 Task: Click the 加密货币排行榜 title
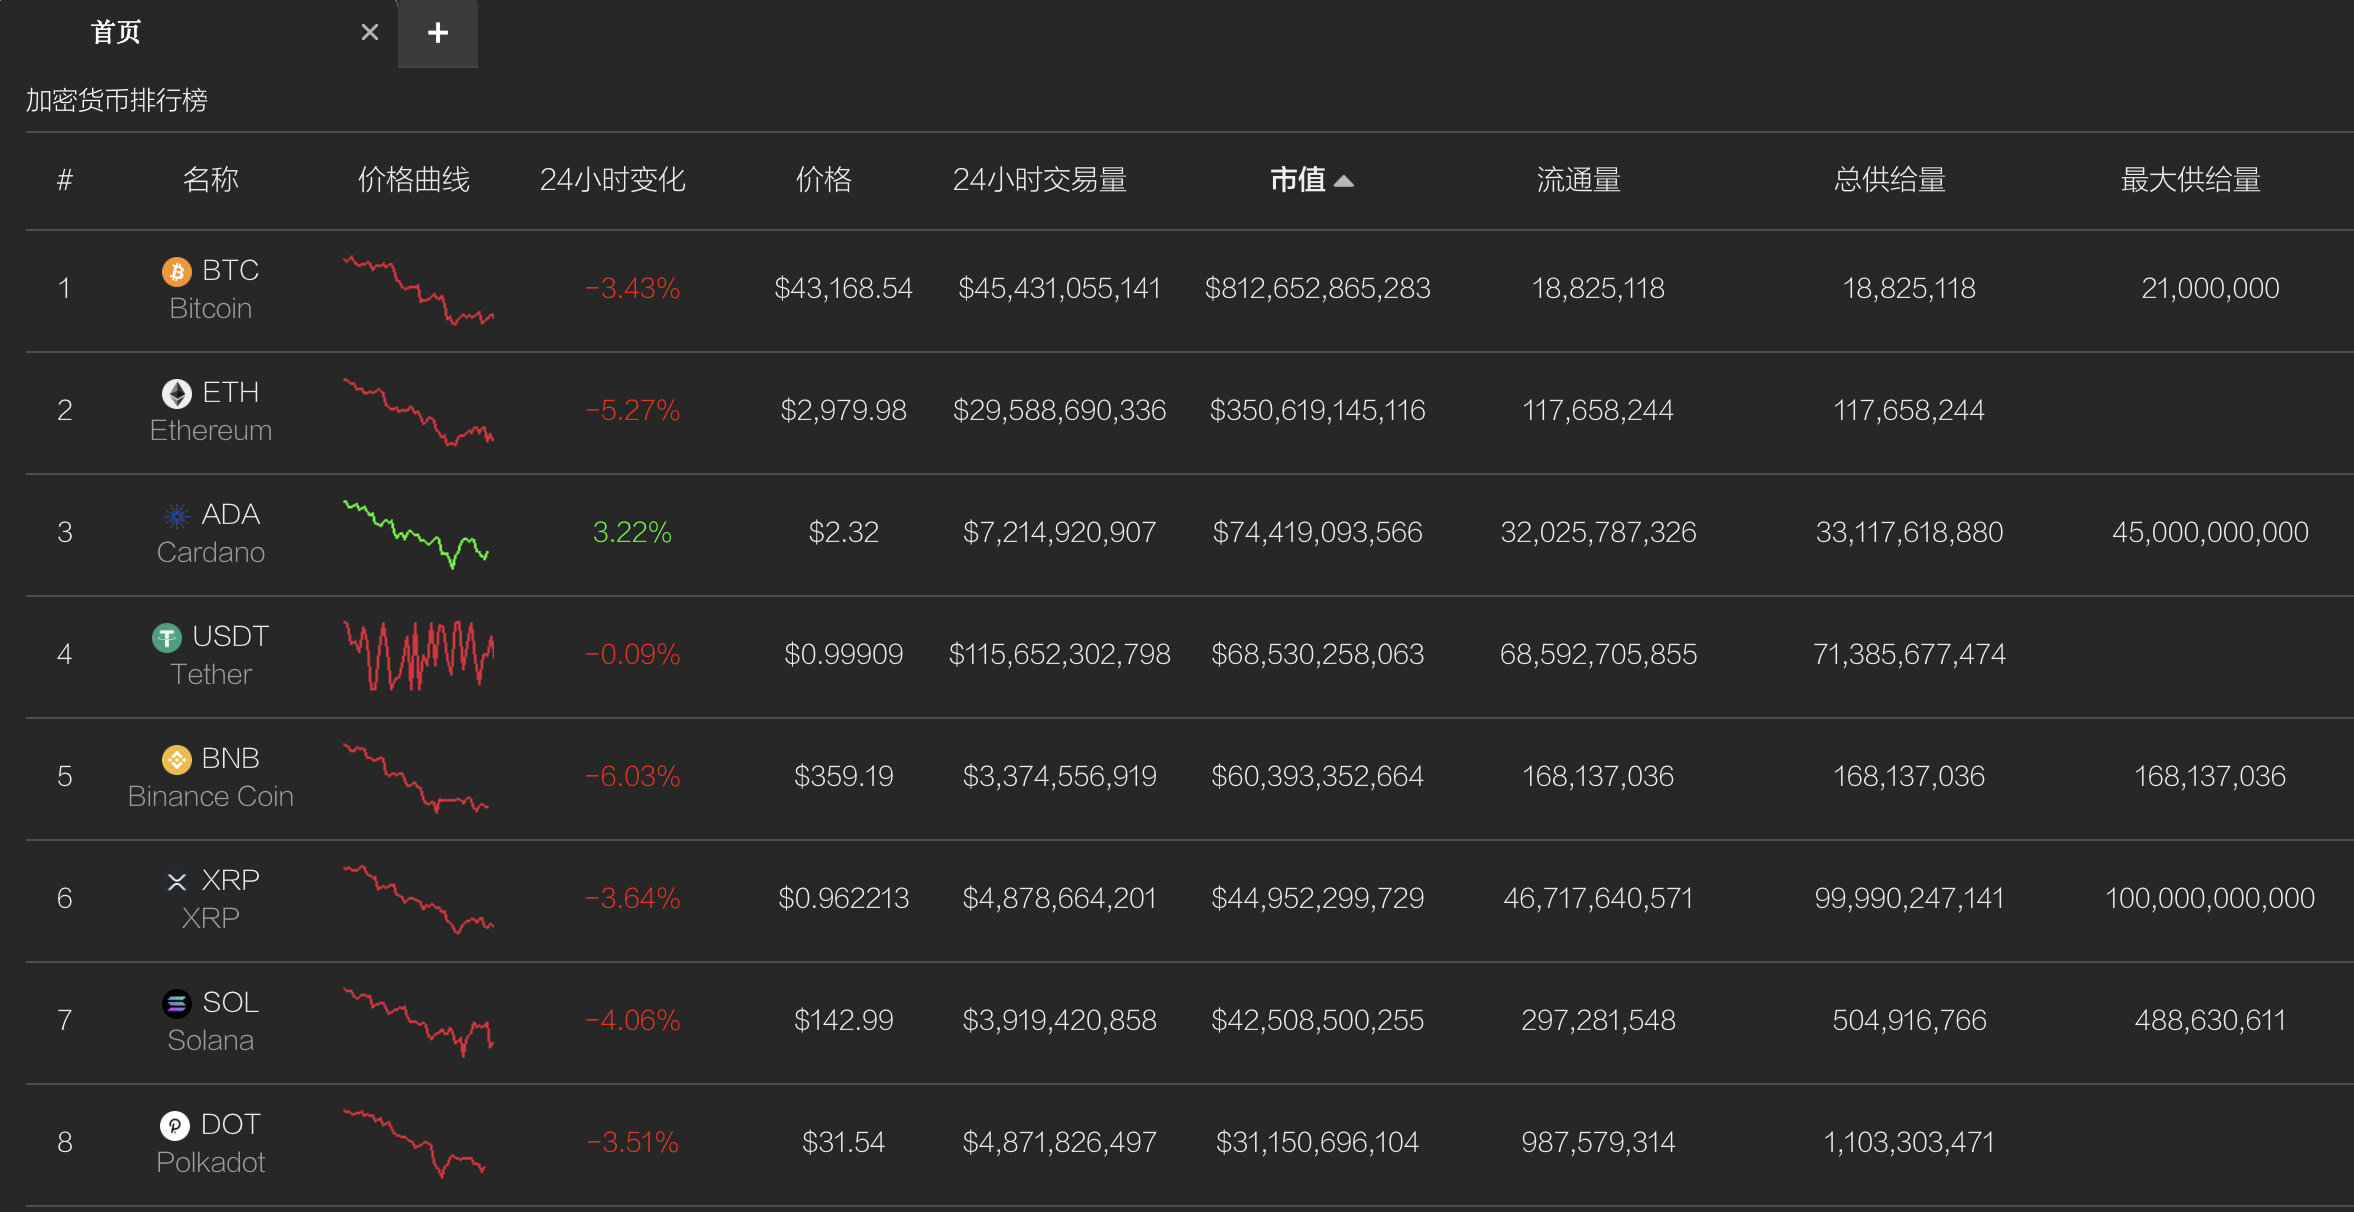tap(116, 100)
